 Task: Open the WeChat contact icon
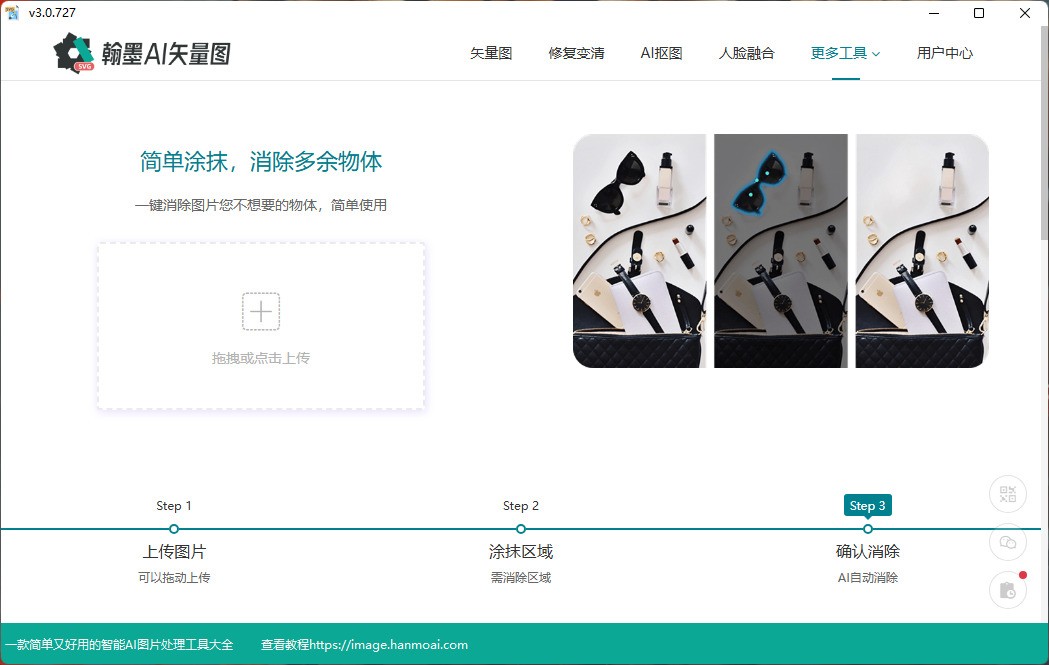1007,541
